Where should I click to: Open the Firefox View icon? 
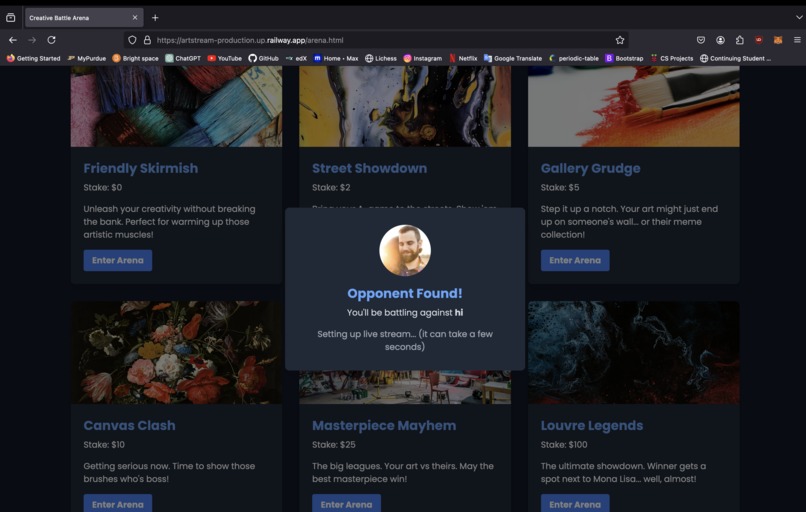click(10, 18)
